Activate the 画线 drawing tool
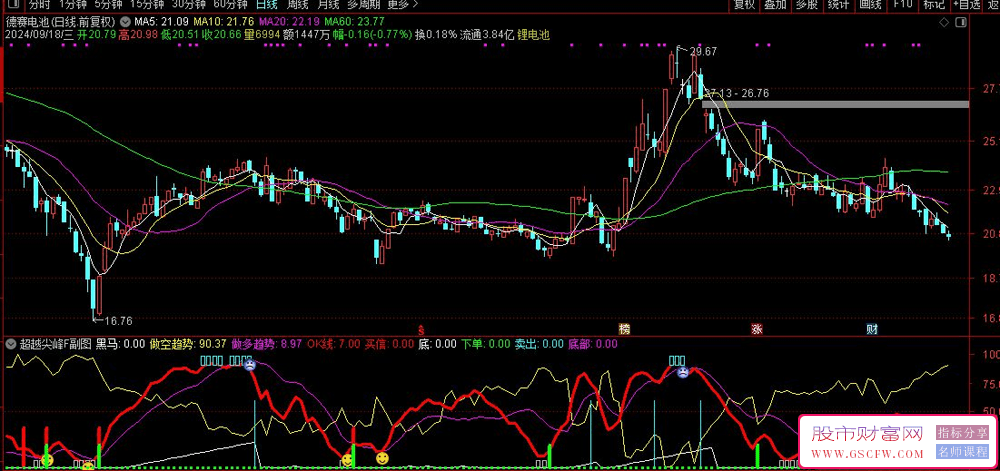 [870, 4]
